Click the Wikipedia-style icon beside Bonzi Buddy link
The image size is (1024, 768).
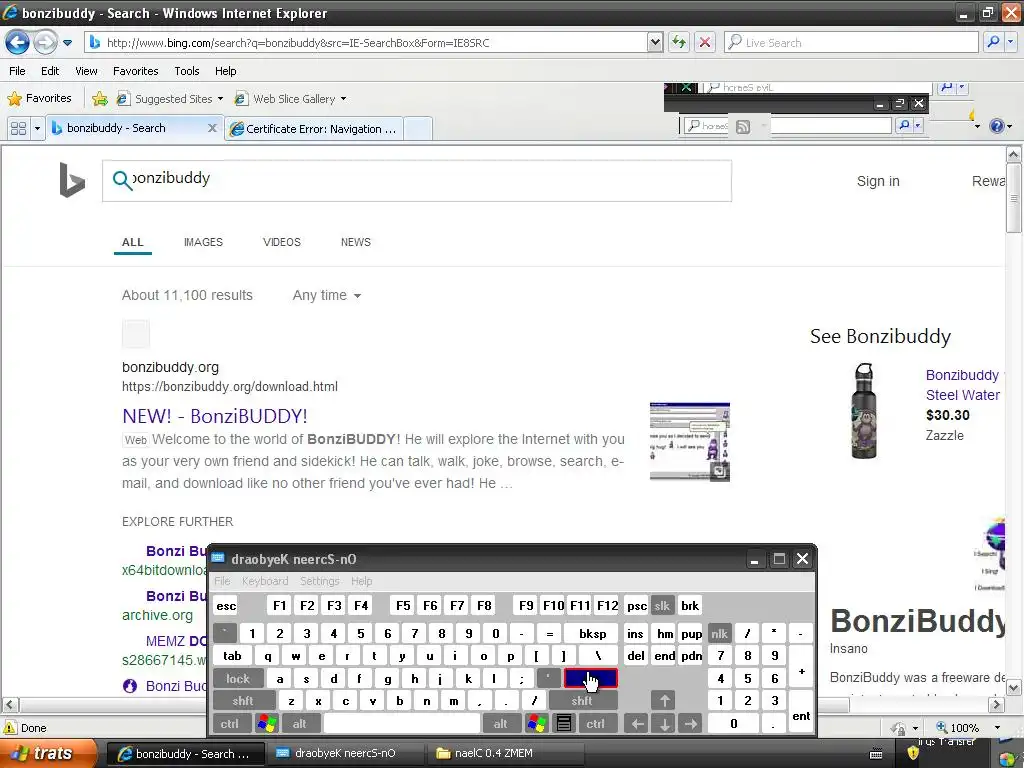point(130,686)
